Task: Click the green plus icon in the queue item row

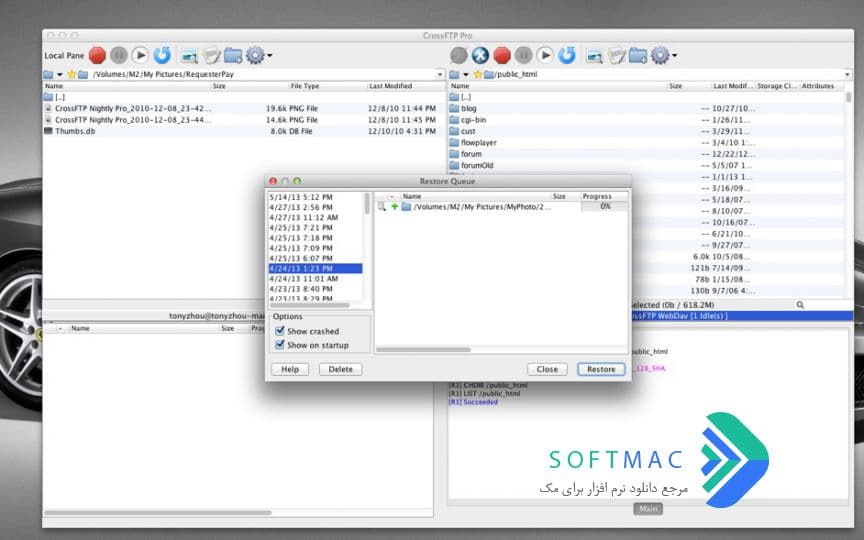Action: 395,207
